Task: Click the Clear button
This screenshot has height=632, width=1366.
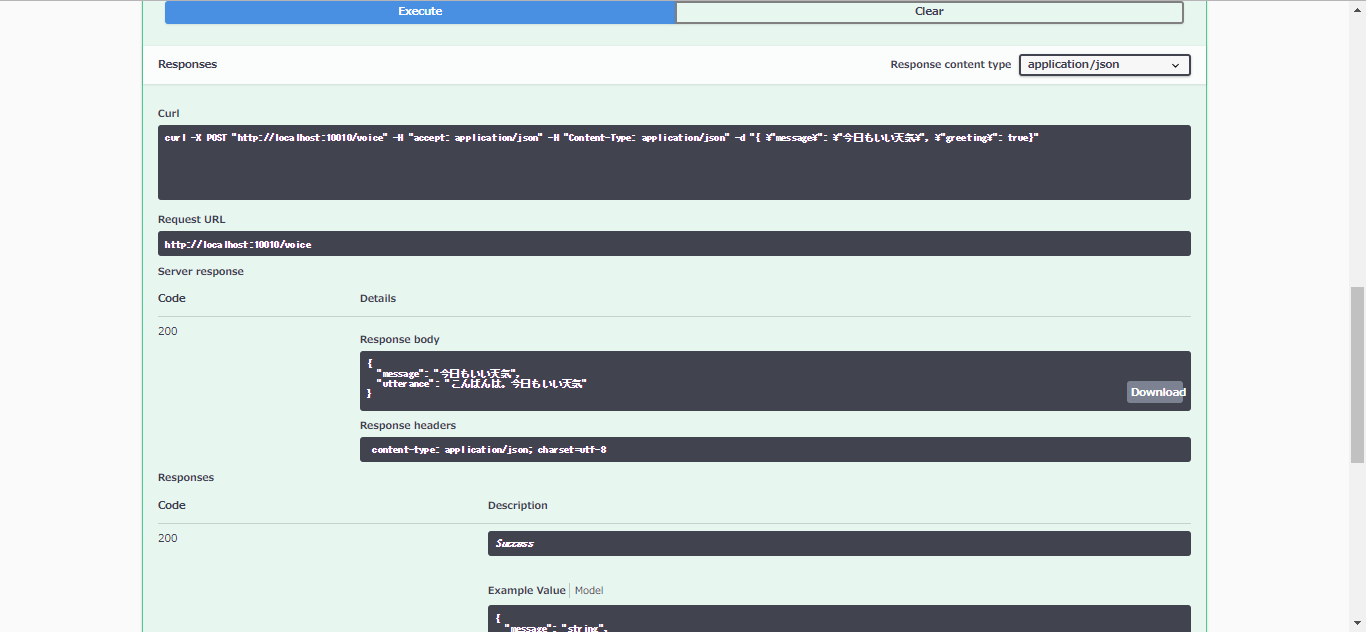Action: [x=928, y=11]
